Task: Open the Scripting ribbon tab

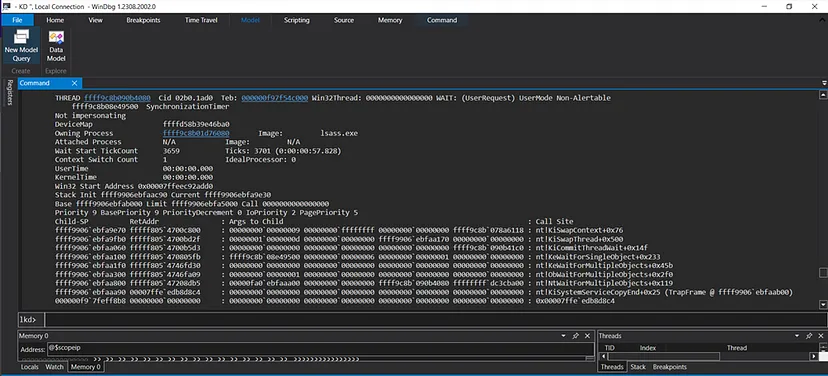Action: 297,20
